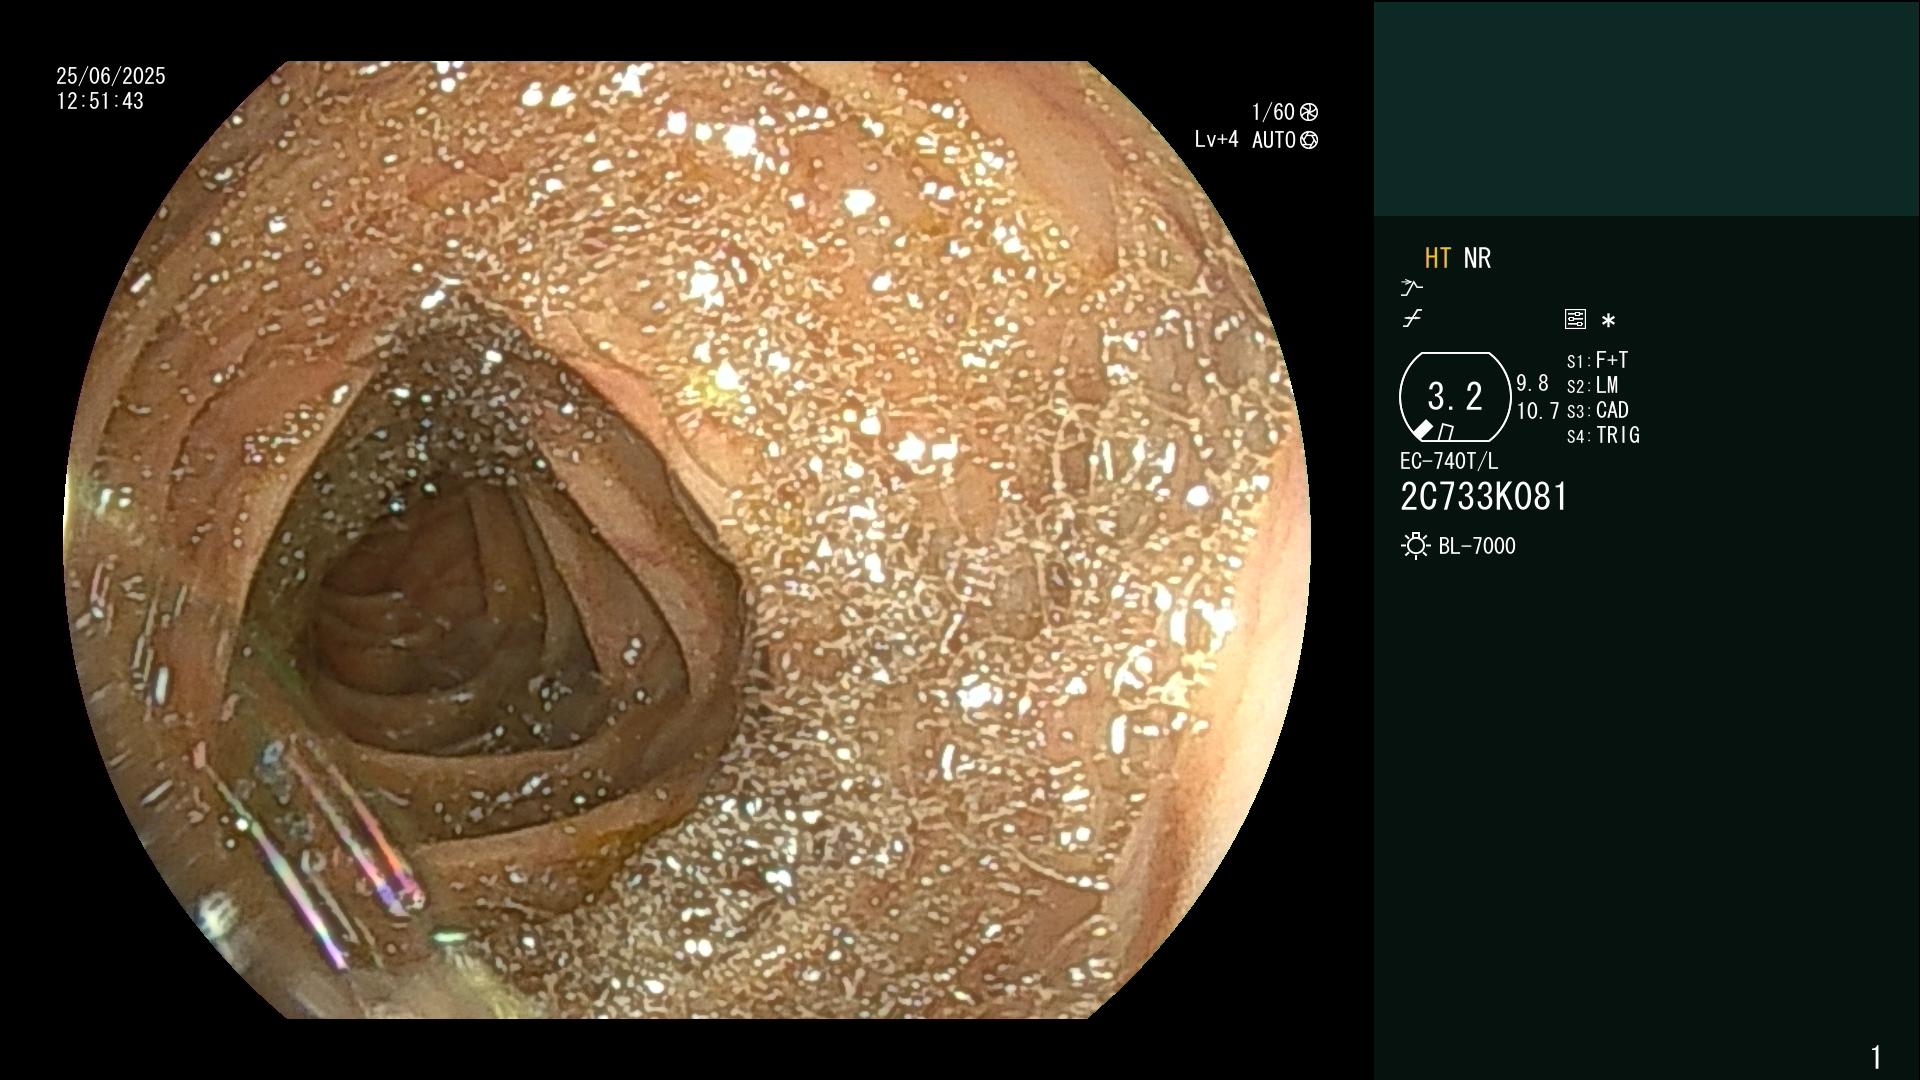Click the Lv+4 brightness level

pos(1216,140)
